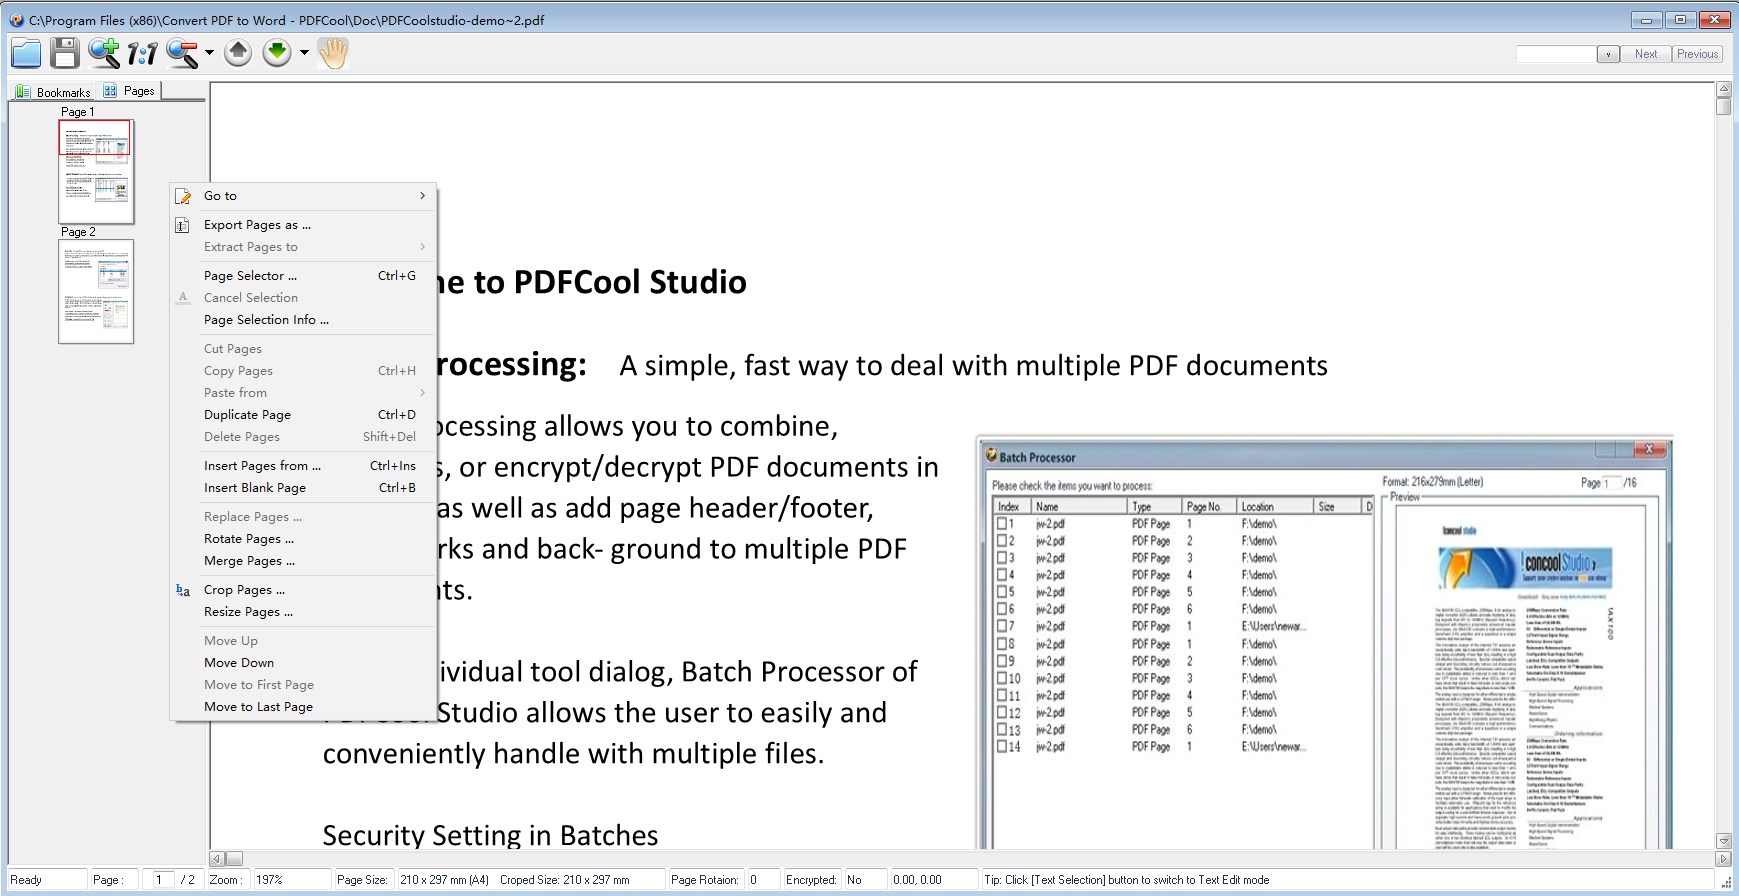Select the Page 2 thumbnail
1739x896 pixels.
pos(96,291)
